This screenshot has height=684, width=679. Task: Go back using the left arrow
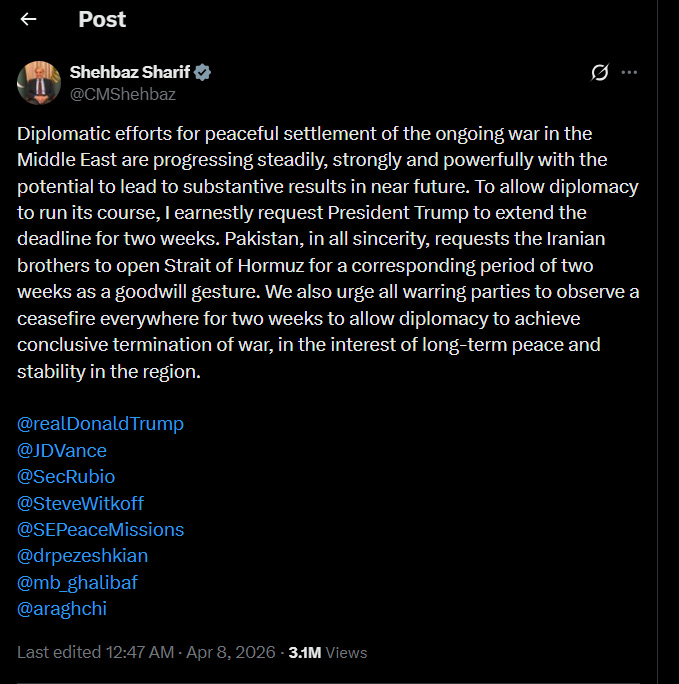tap(28, 19)
